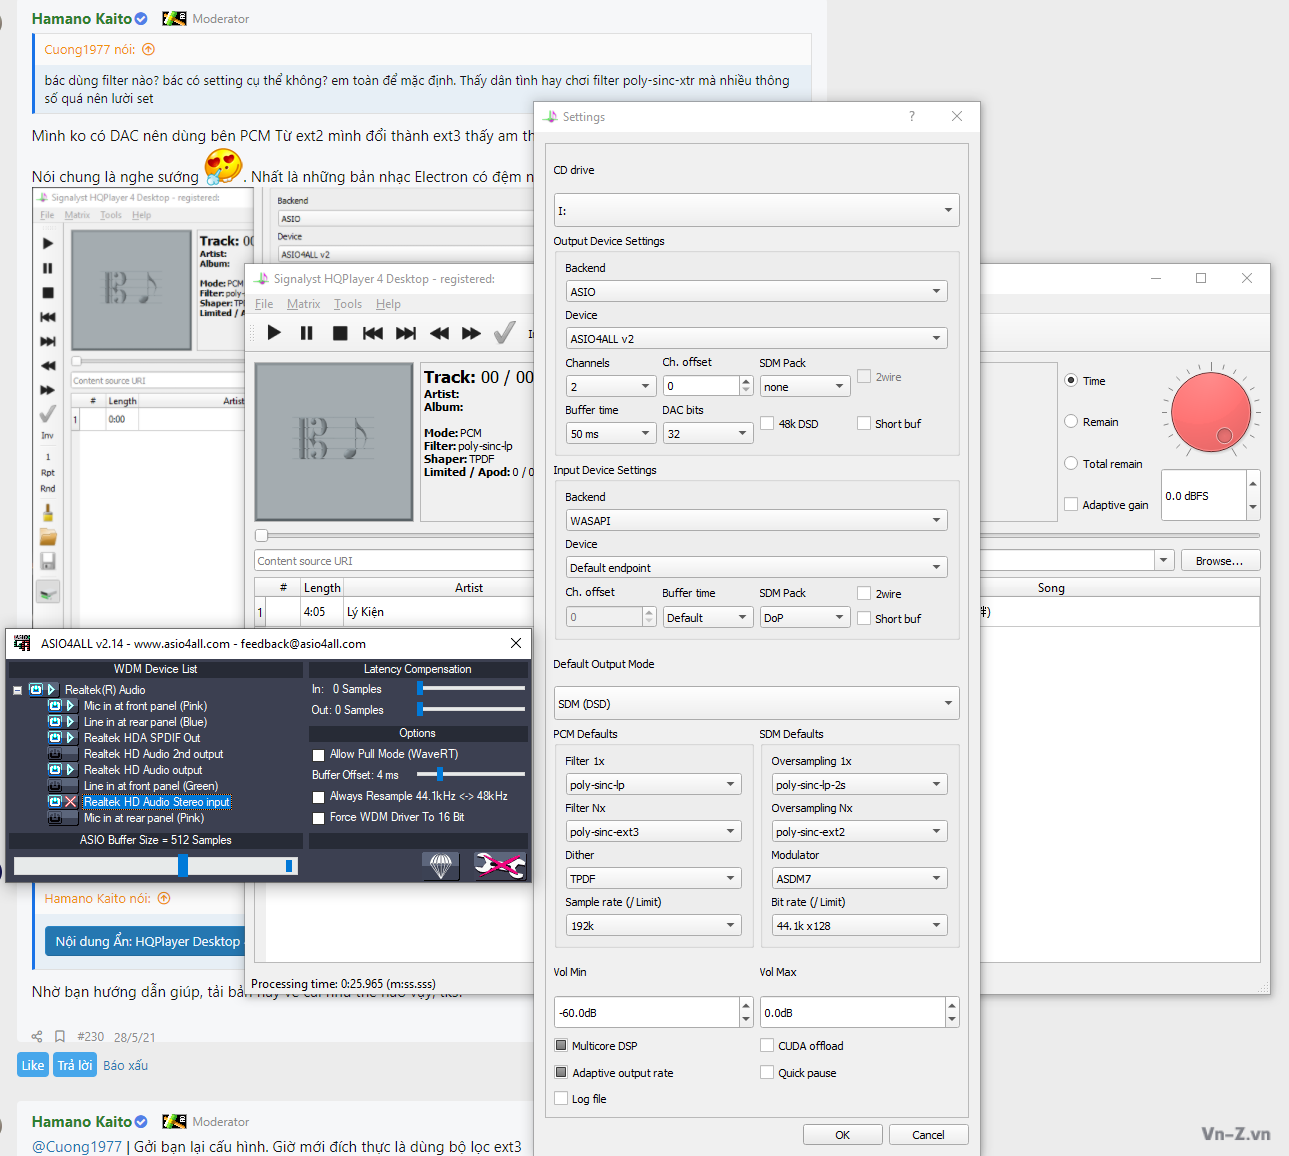Open Help menu in HQPlayer front window
Viewport: 1289px width, 1156px height.
click(389, 304)
